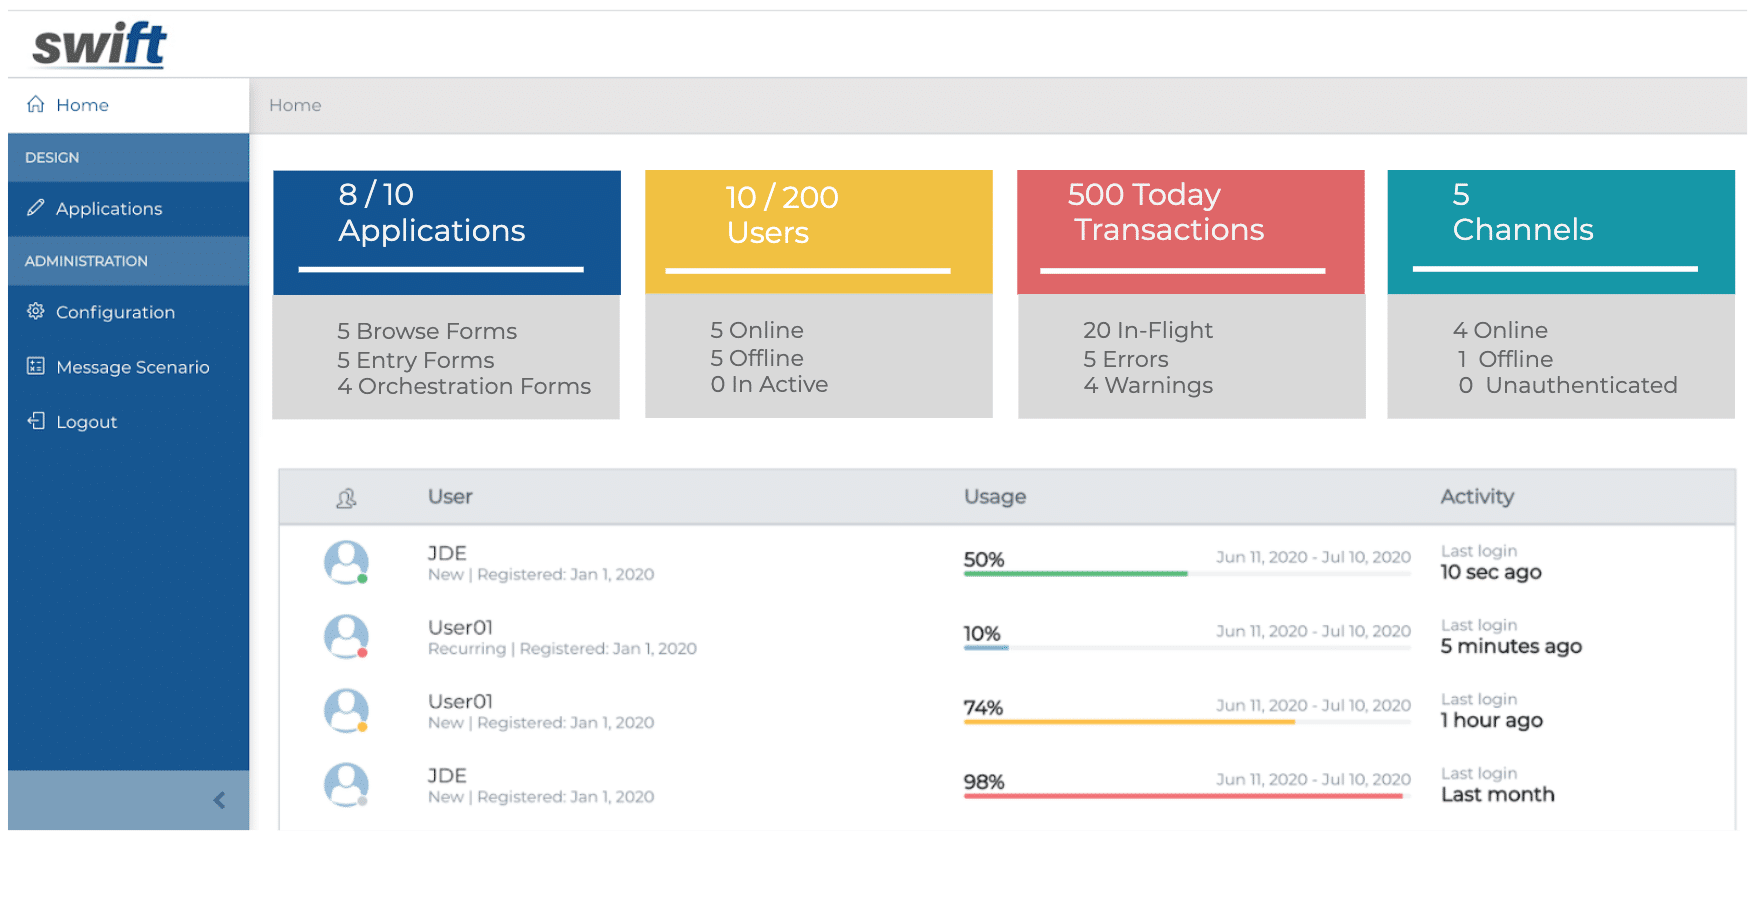Click the avatar of JDE with green status
The height and width of the screenshot is (908, 1762).
pos(346,562)
